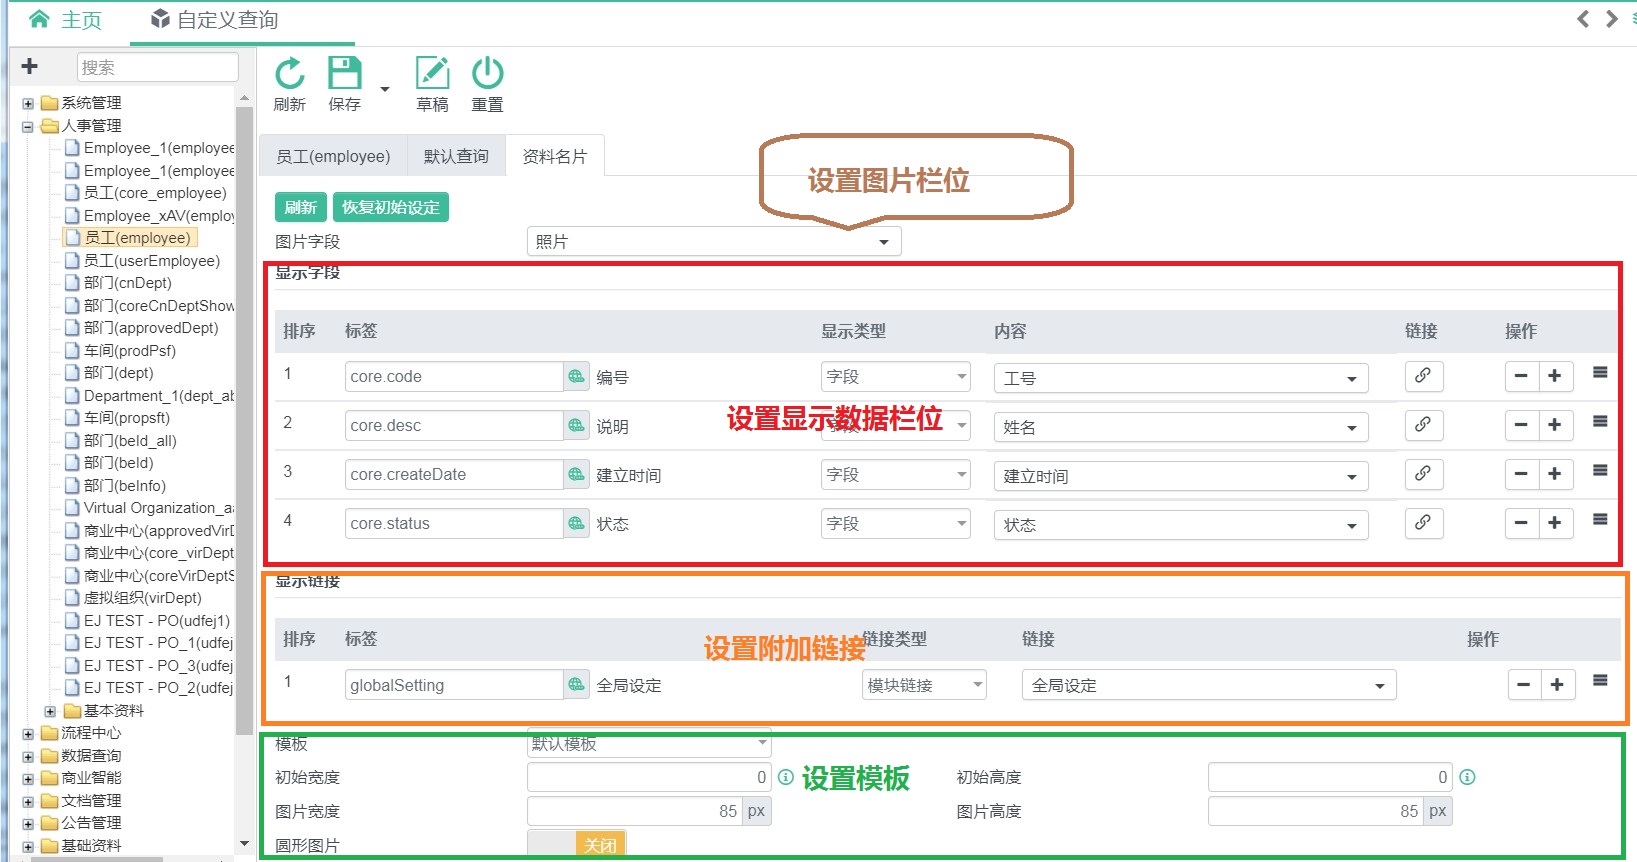Viewport: 1637px width, 862px height.
Task: Toggle the 圆形图片 switch showing 关闭
Action: pyautogui.click(x=577, y=845)
